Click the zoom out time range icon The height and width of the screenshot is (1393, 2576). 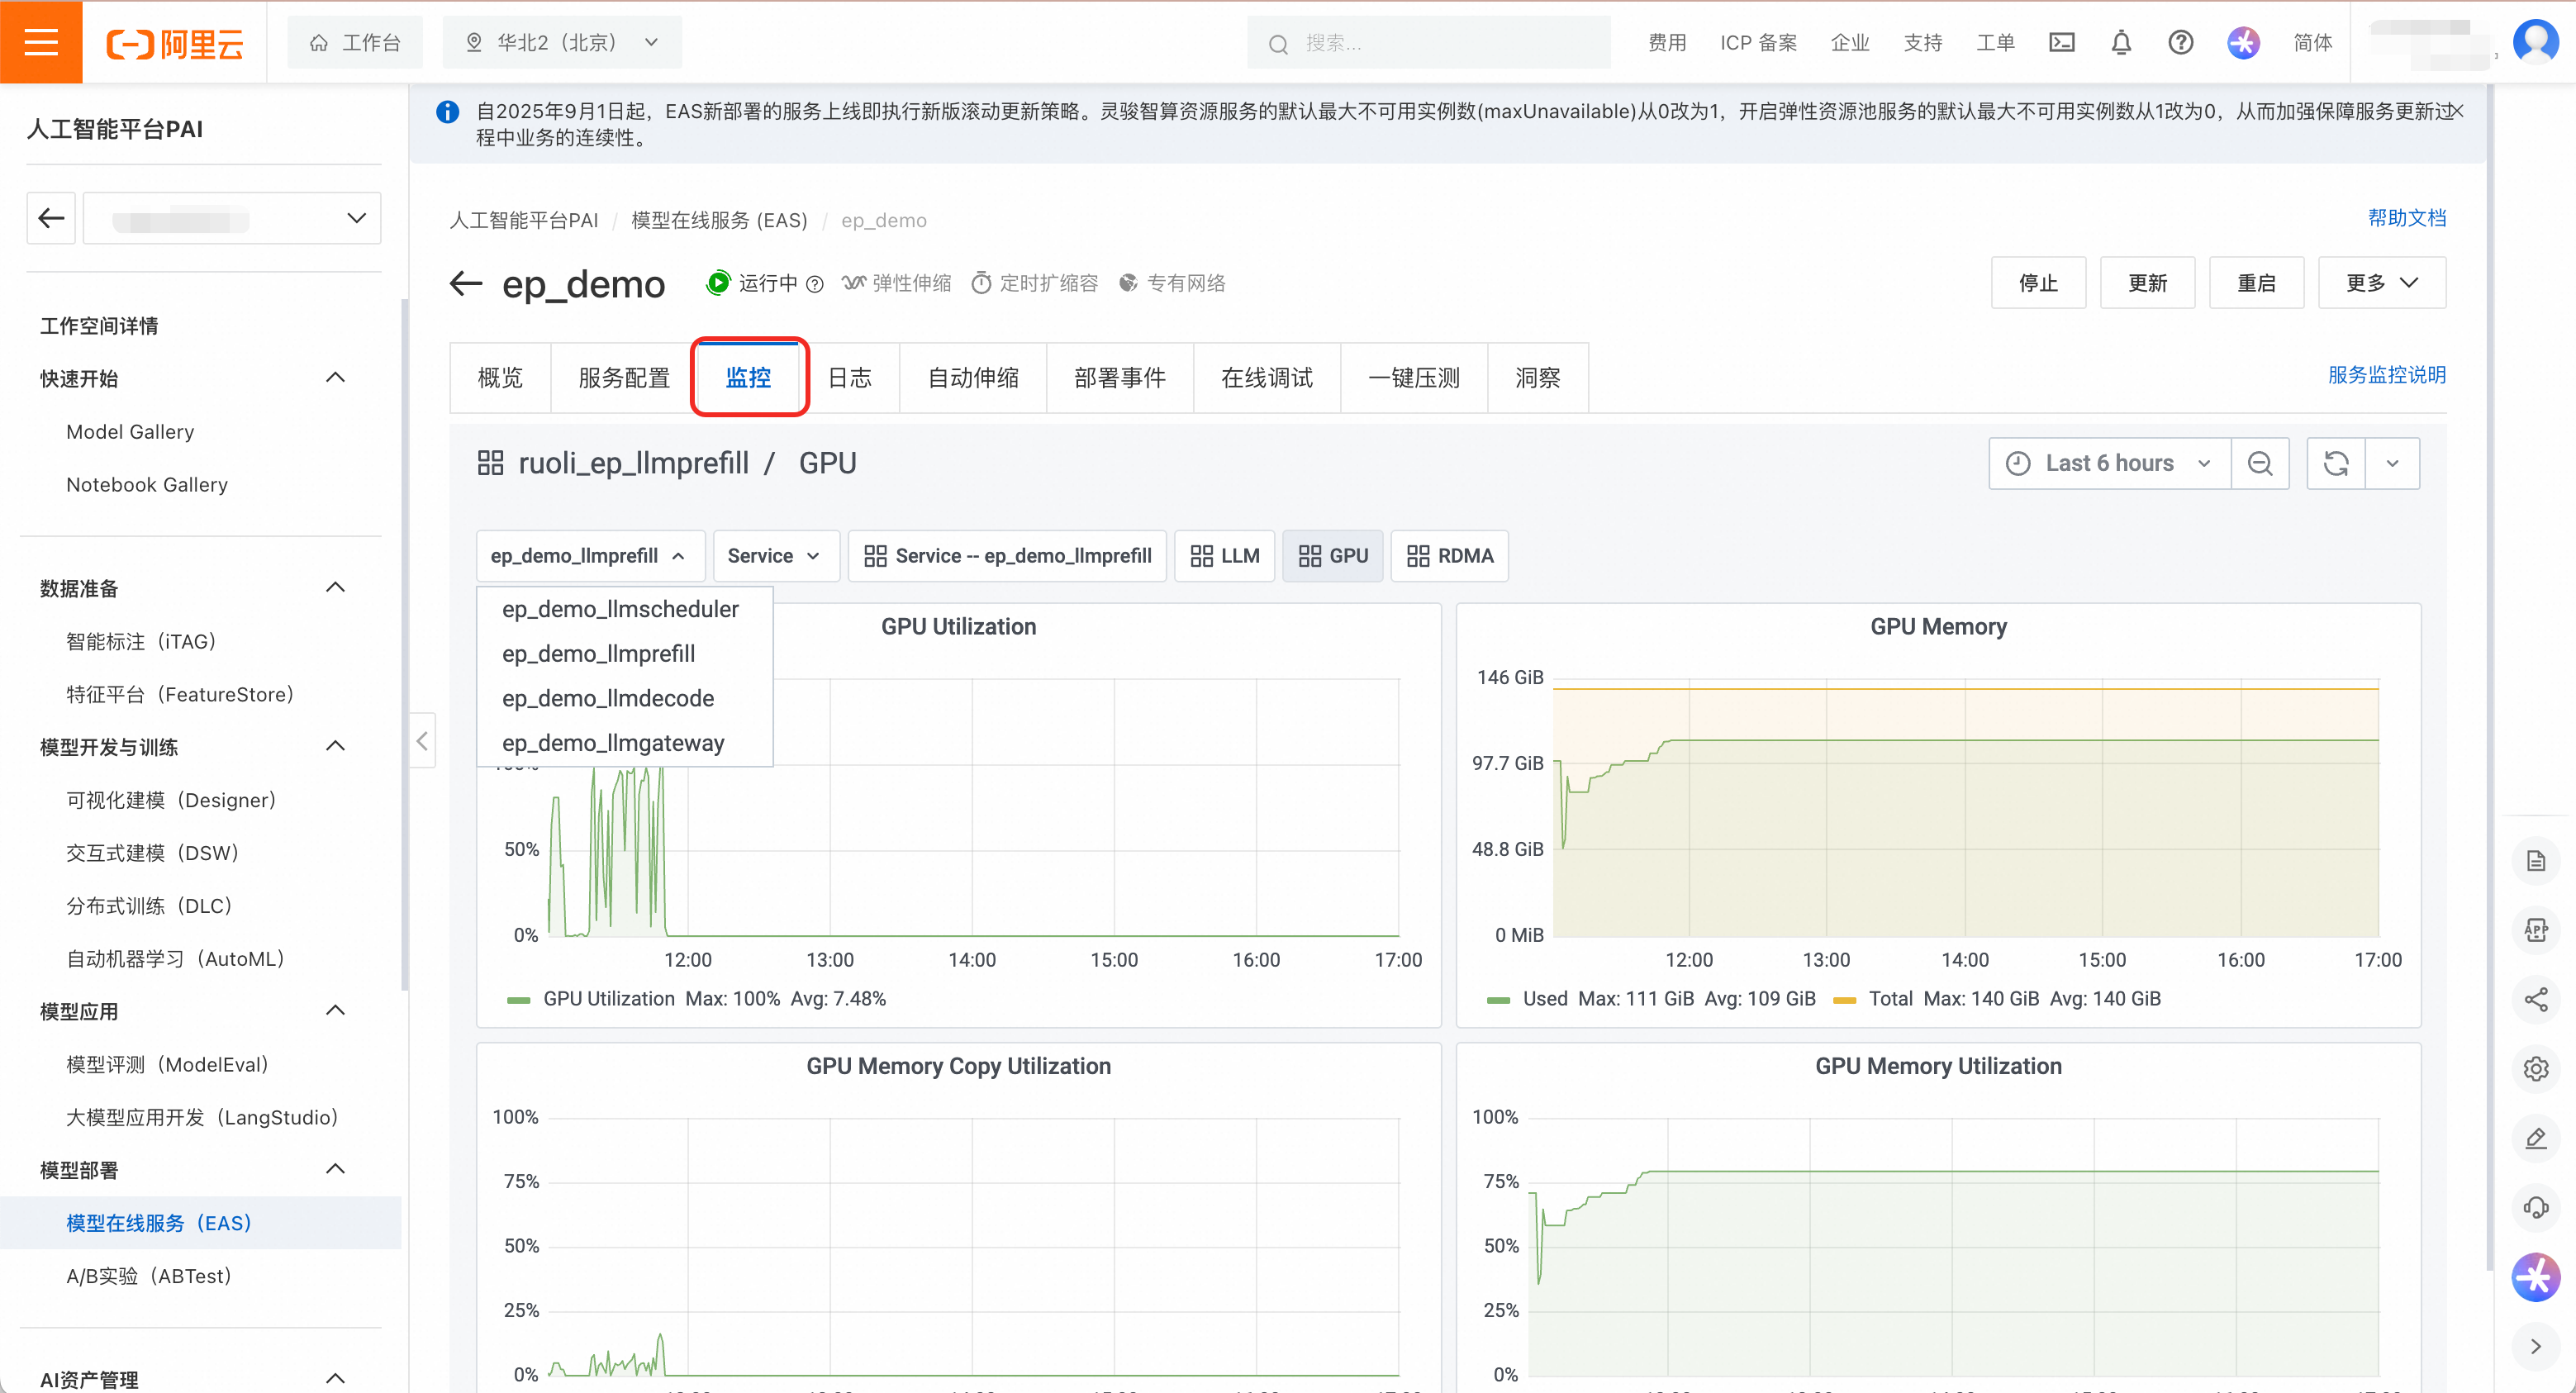[x=2259, y=463]
